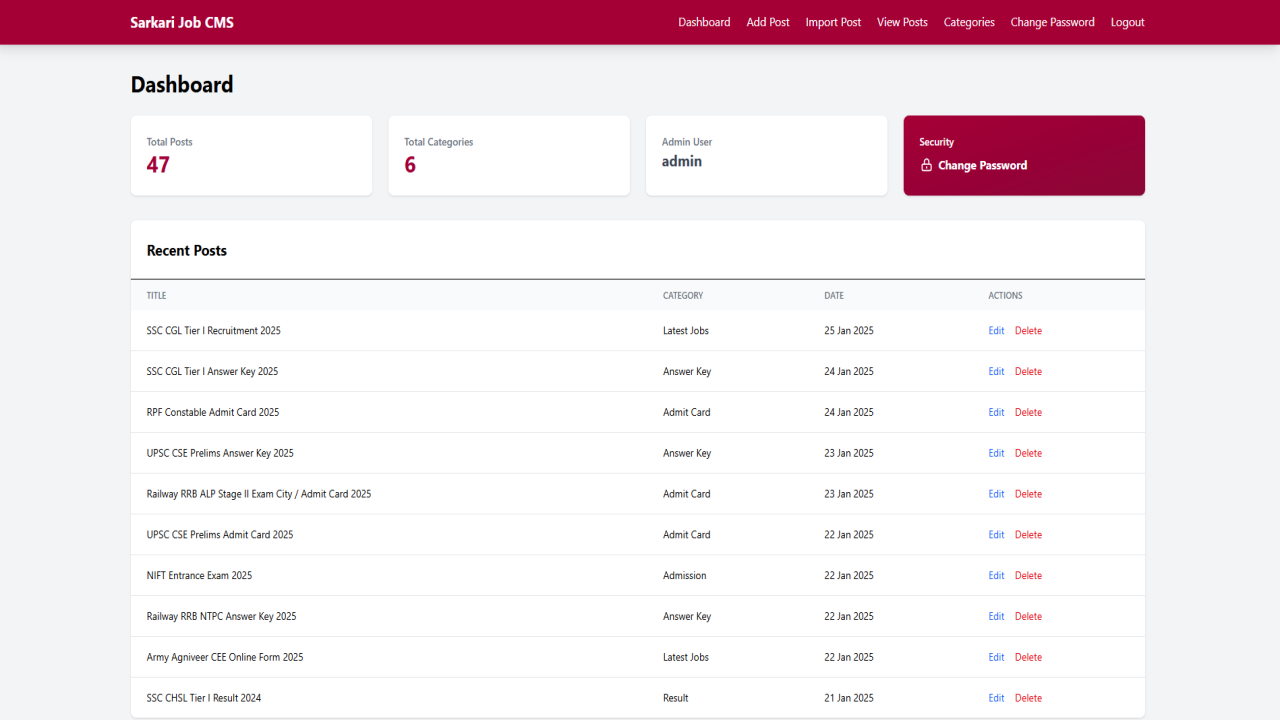Go to Import Post page
1280x720 pixels.
coord(833,22)
